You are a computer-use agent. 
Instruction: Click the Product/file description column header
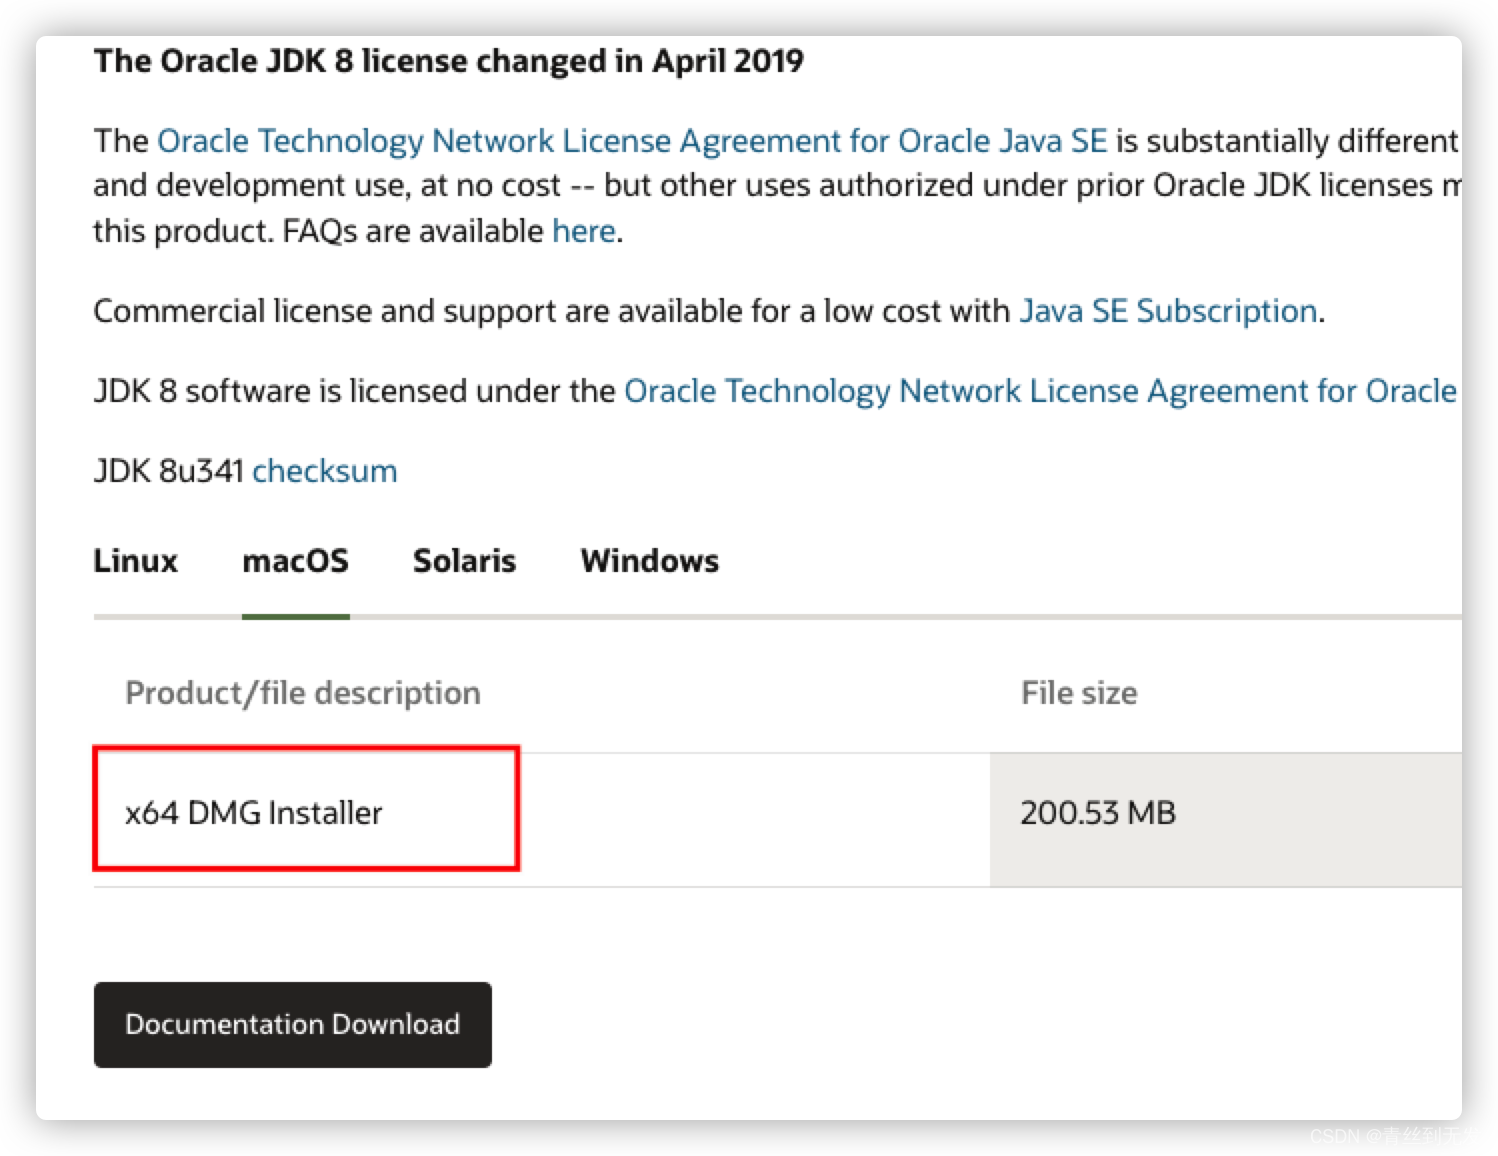(x=302, y=691)
